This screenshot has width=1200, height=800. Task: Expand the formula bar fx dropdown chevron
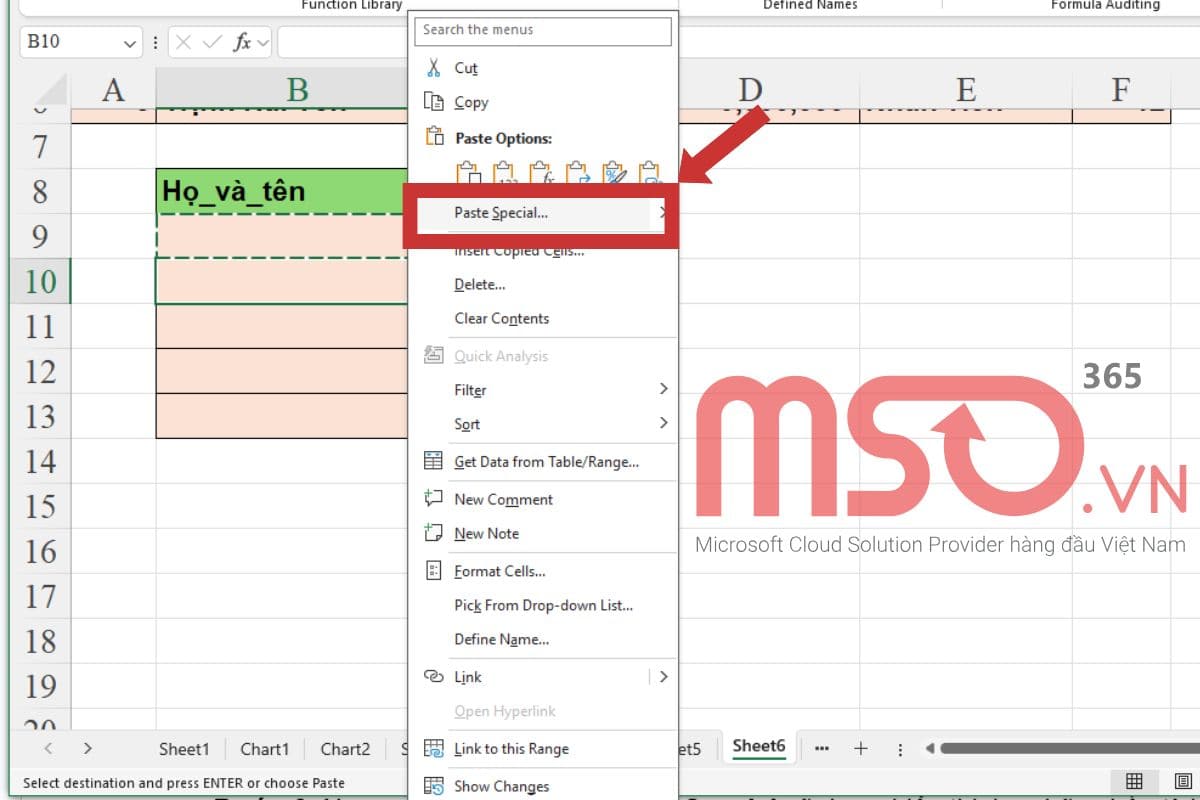pyautogui.click(x=262, y=42)
